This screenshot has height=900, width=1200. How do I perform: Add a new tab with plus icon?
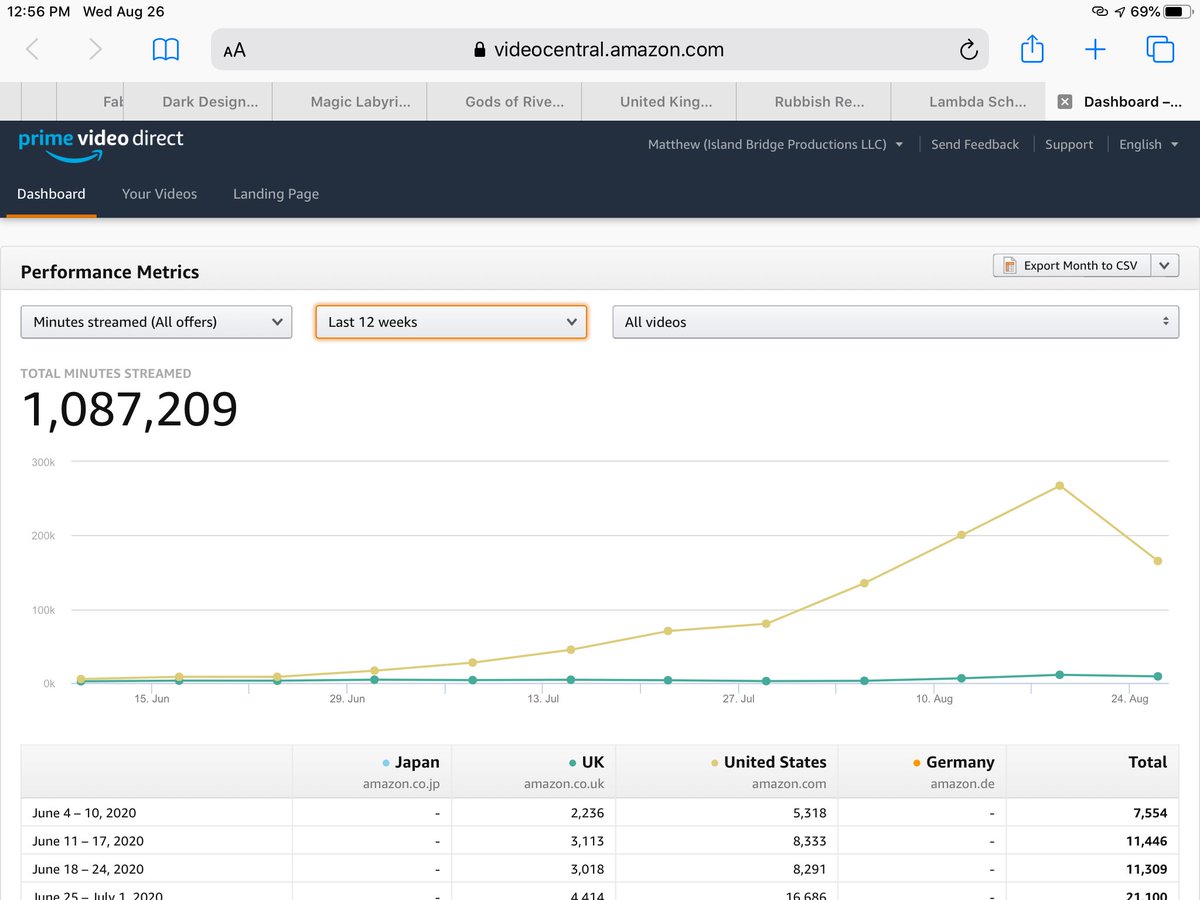(1095, 50)
